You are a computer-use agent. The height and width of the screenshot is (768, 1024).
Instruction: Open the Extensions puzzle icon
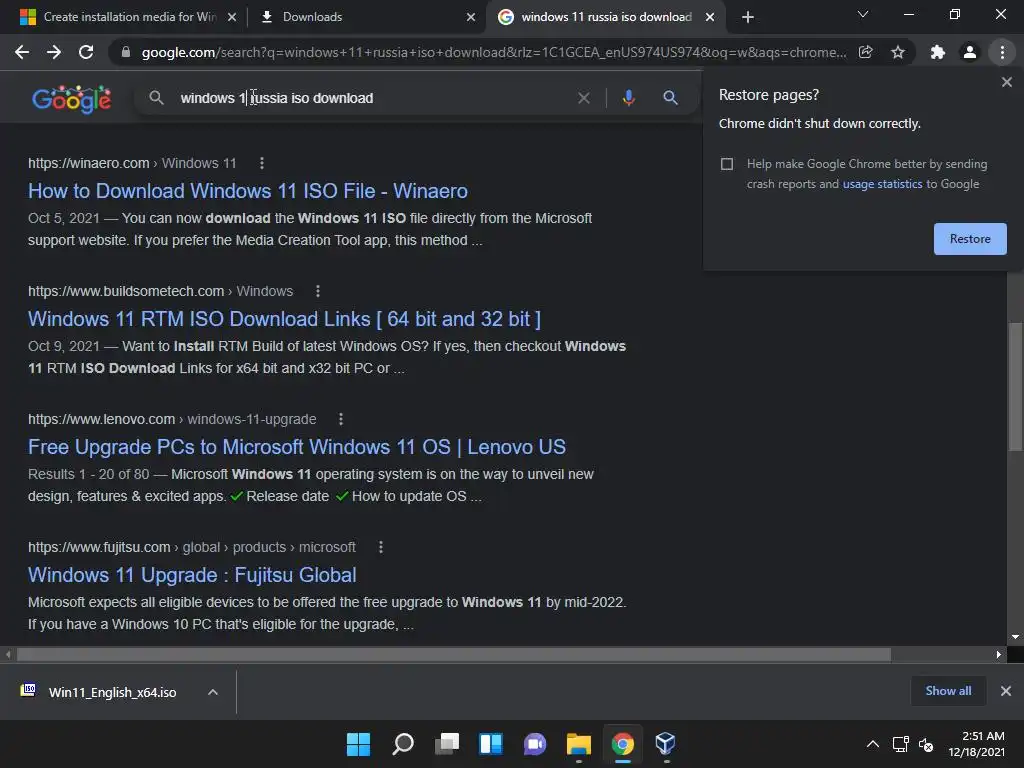click(x=938, y=52)
